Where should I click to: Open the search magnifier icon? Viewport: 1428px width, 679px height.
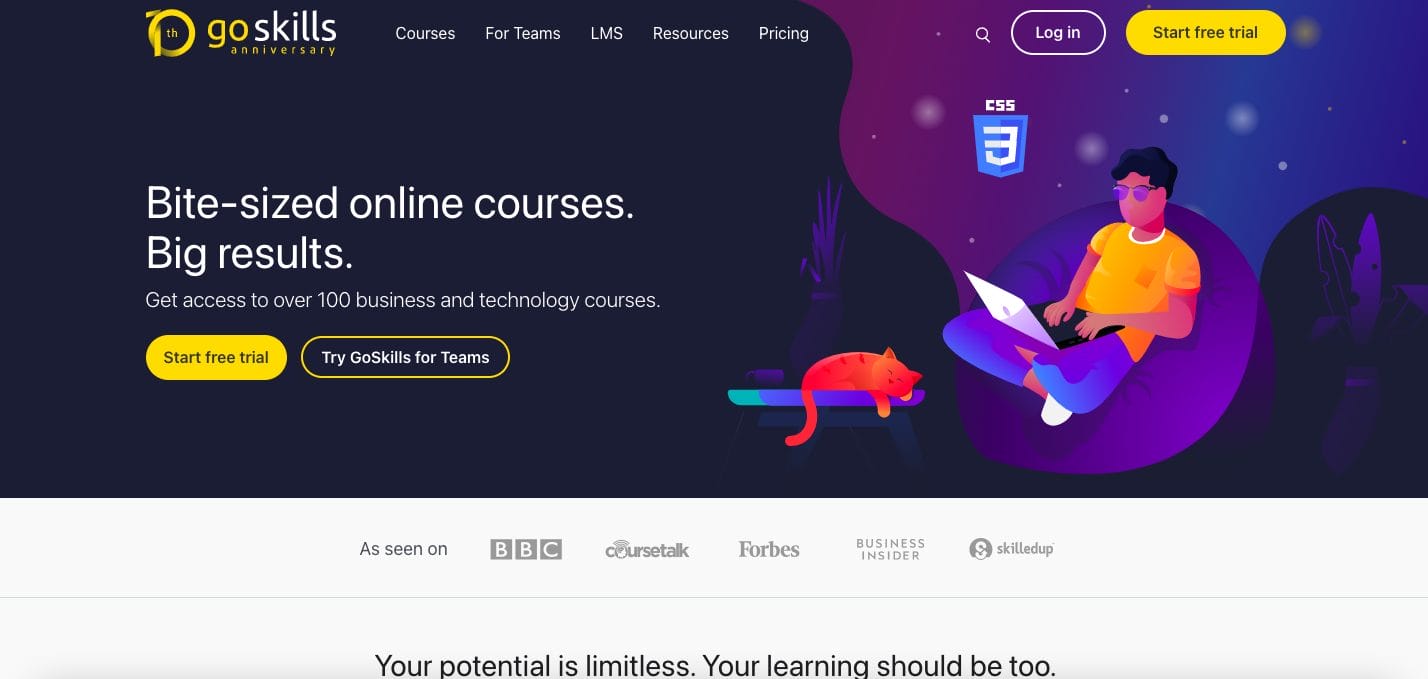[983, 35]
